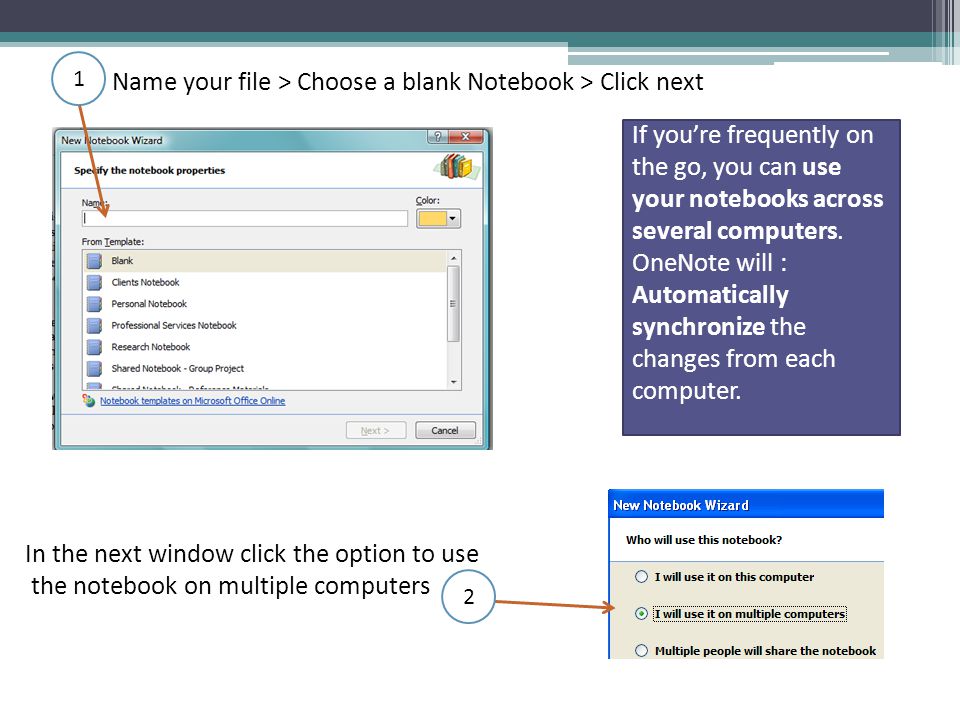Close the New Notebook Wizard dialog
Viewport: 960px width, 720px height.
tap(467, 137)
